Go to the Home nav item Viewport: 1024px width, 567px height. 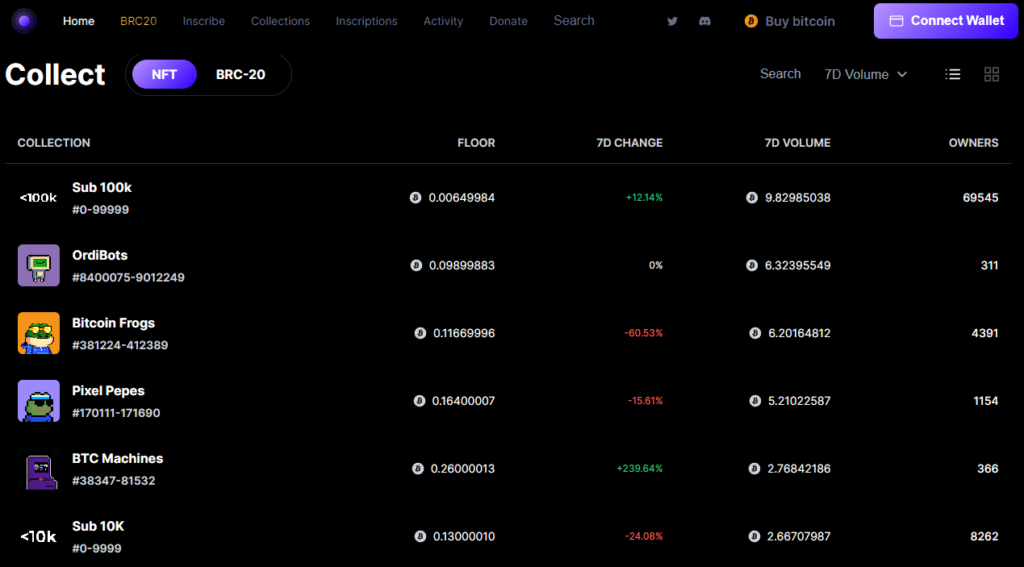[78, 21]
